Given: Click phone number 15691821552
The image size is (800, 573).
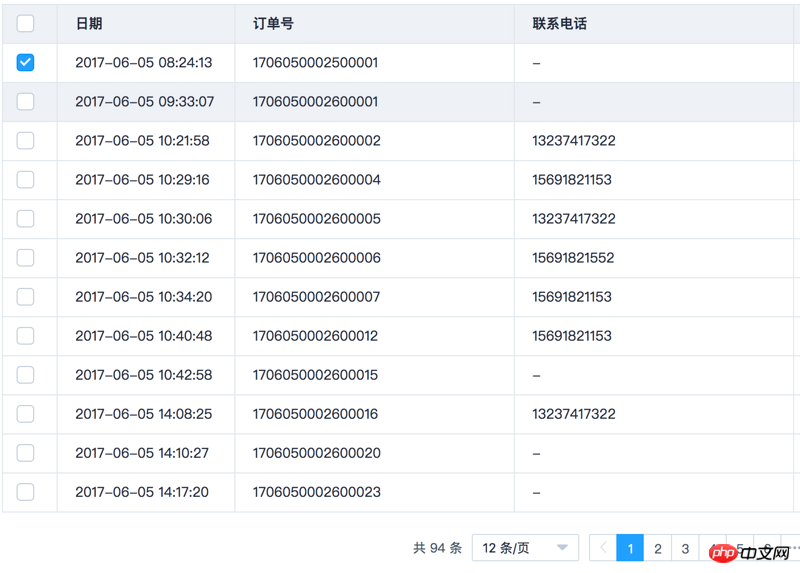Looking at the screenshot, I should click(573, 258).
